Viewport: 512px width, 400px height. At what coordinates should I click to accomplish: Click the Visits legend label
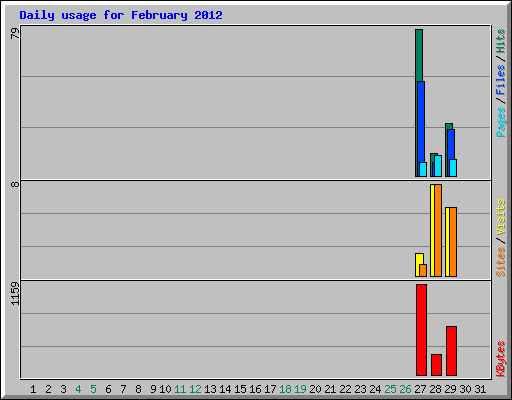[501, 217]
